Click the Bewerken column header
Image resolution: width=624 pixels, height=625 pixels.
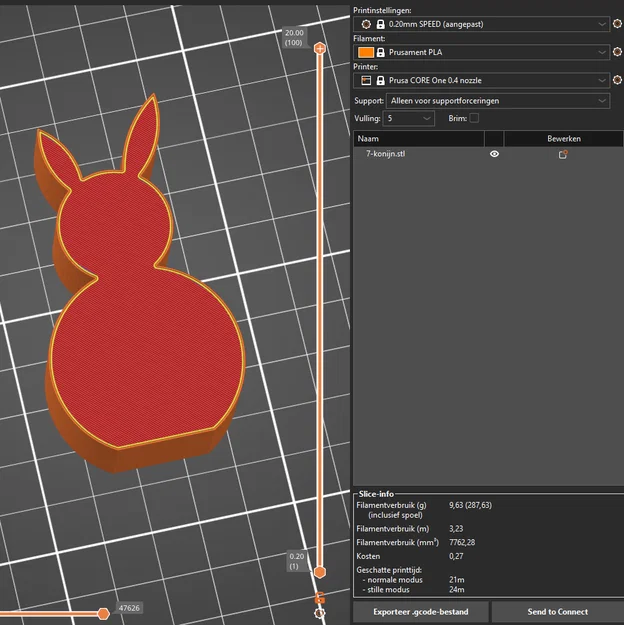coord(563,138)
